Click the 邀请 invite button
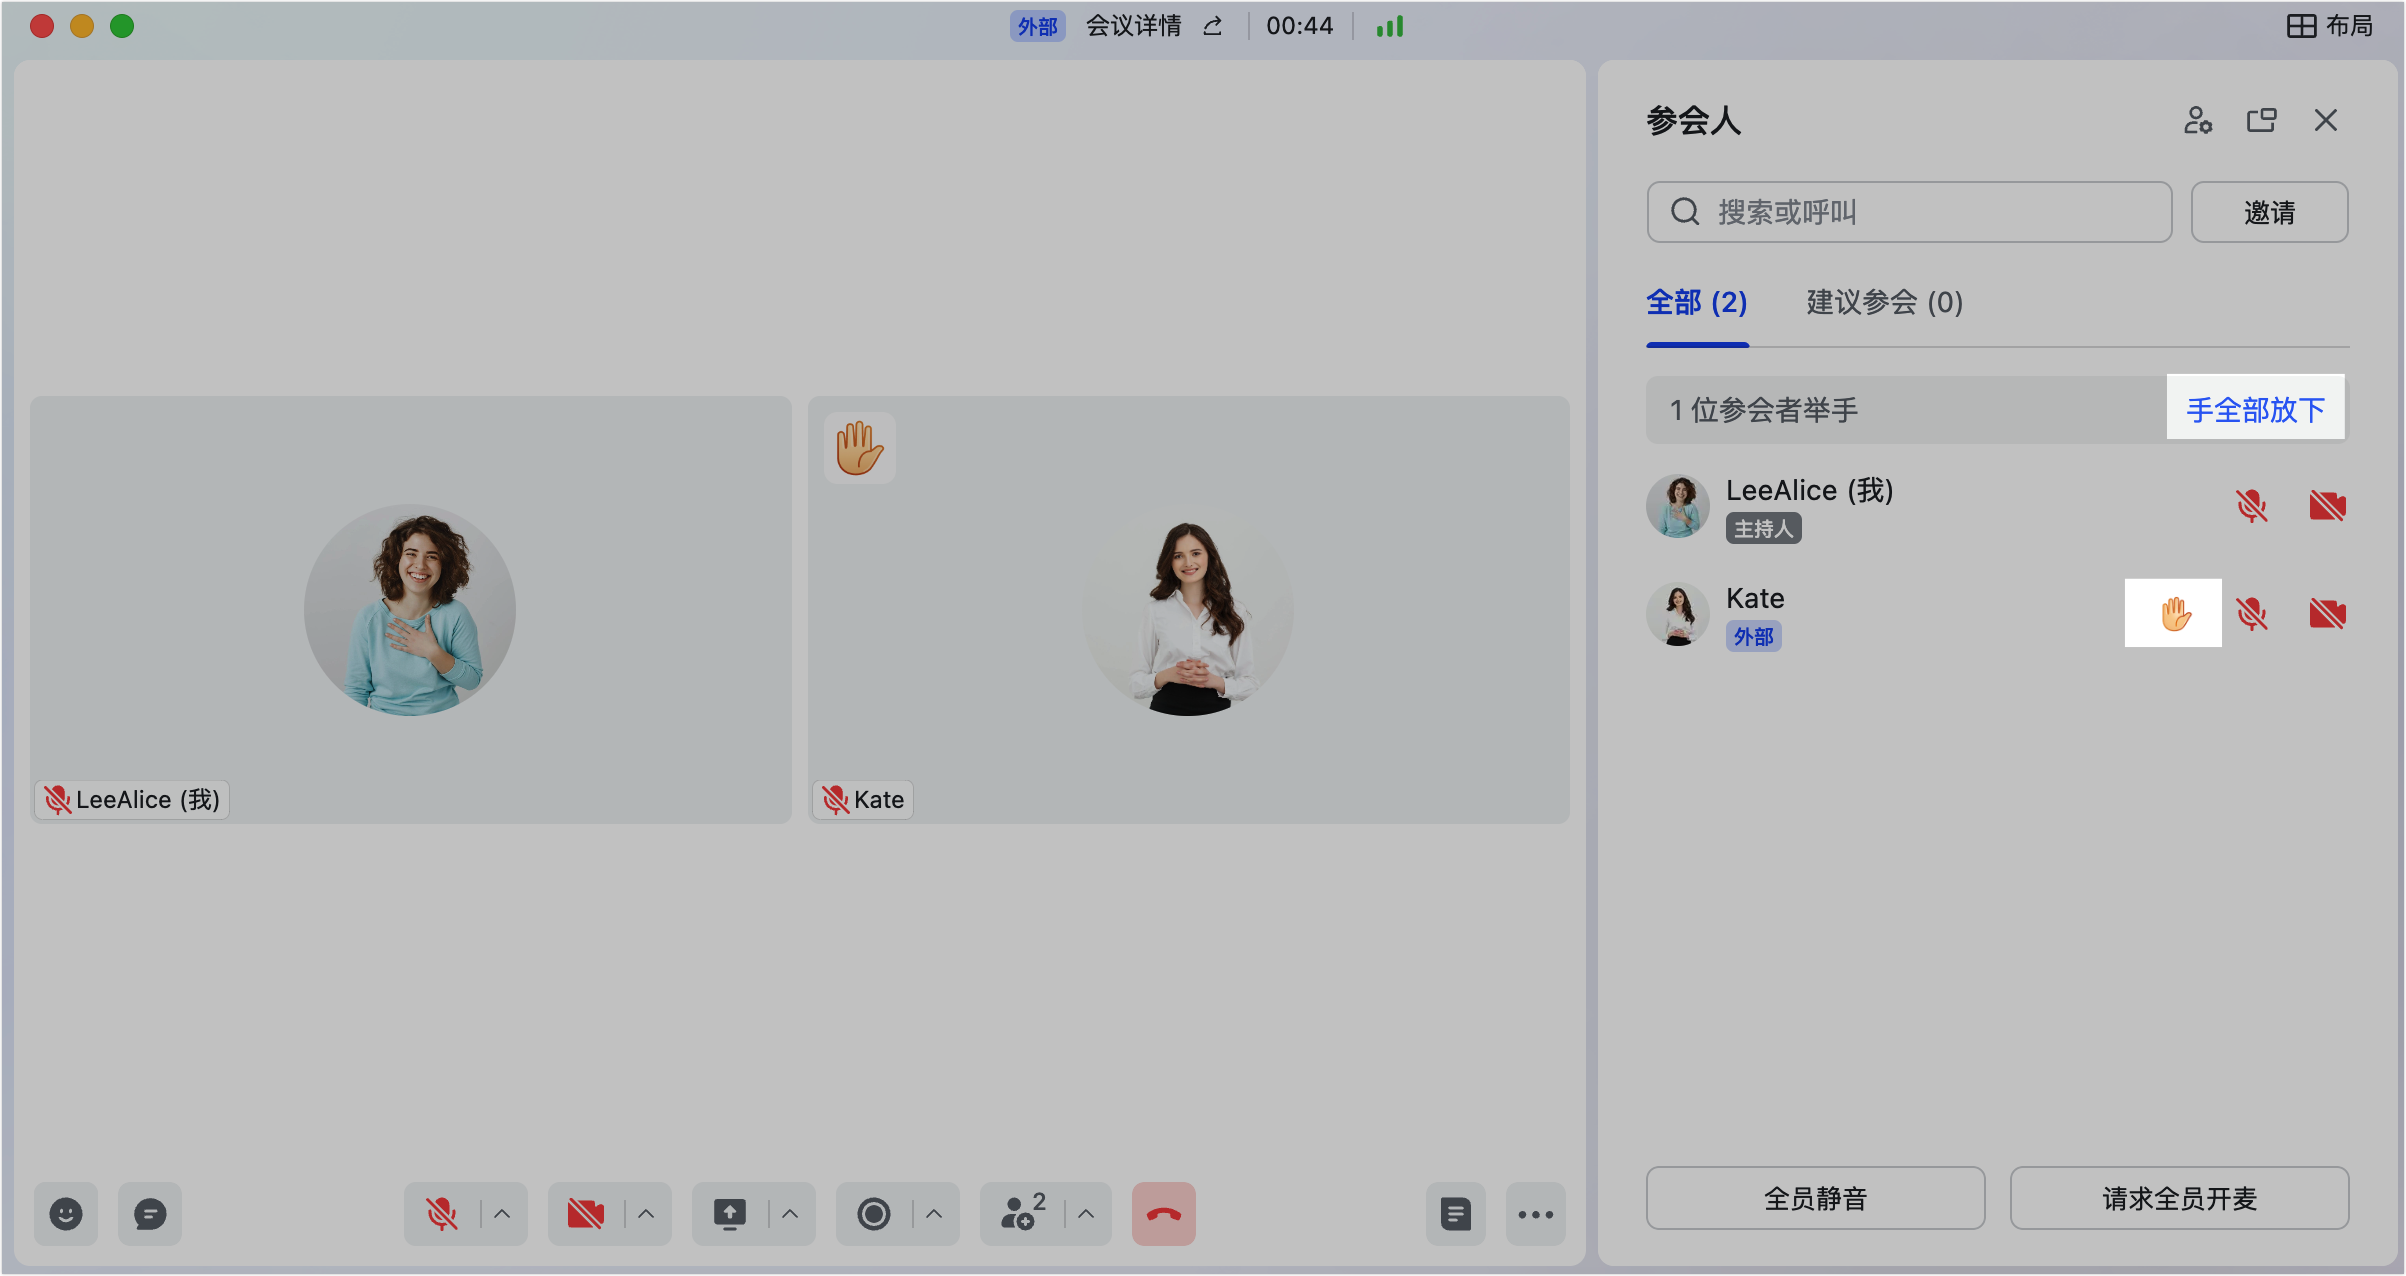 2270,212
